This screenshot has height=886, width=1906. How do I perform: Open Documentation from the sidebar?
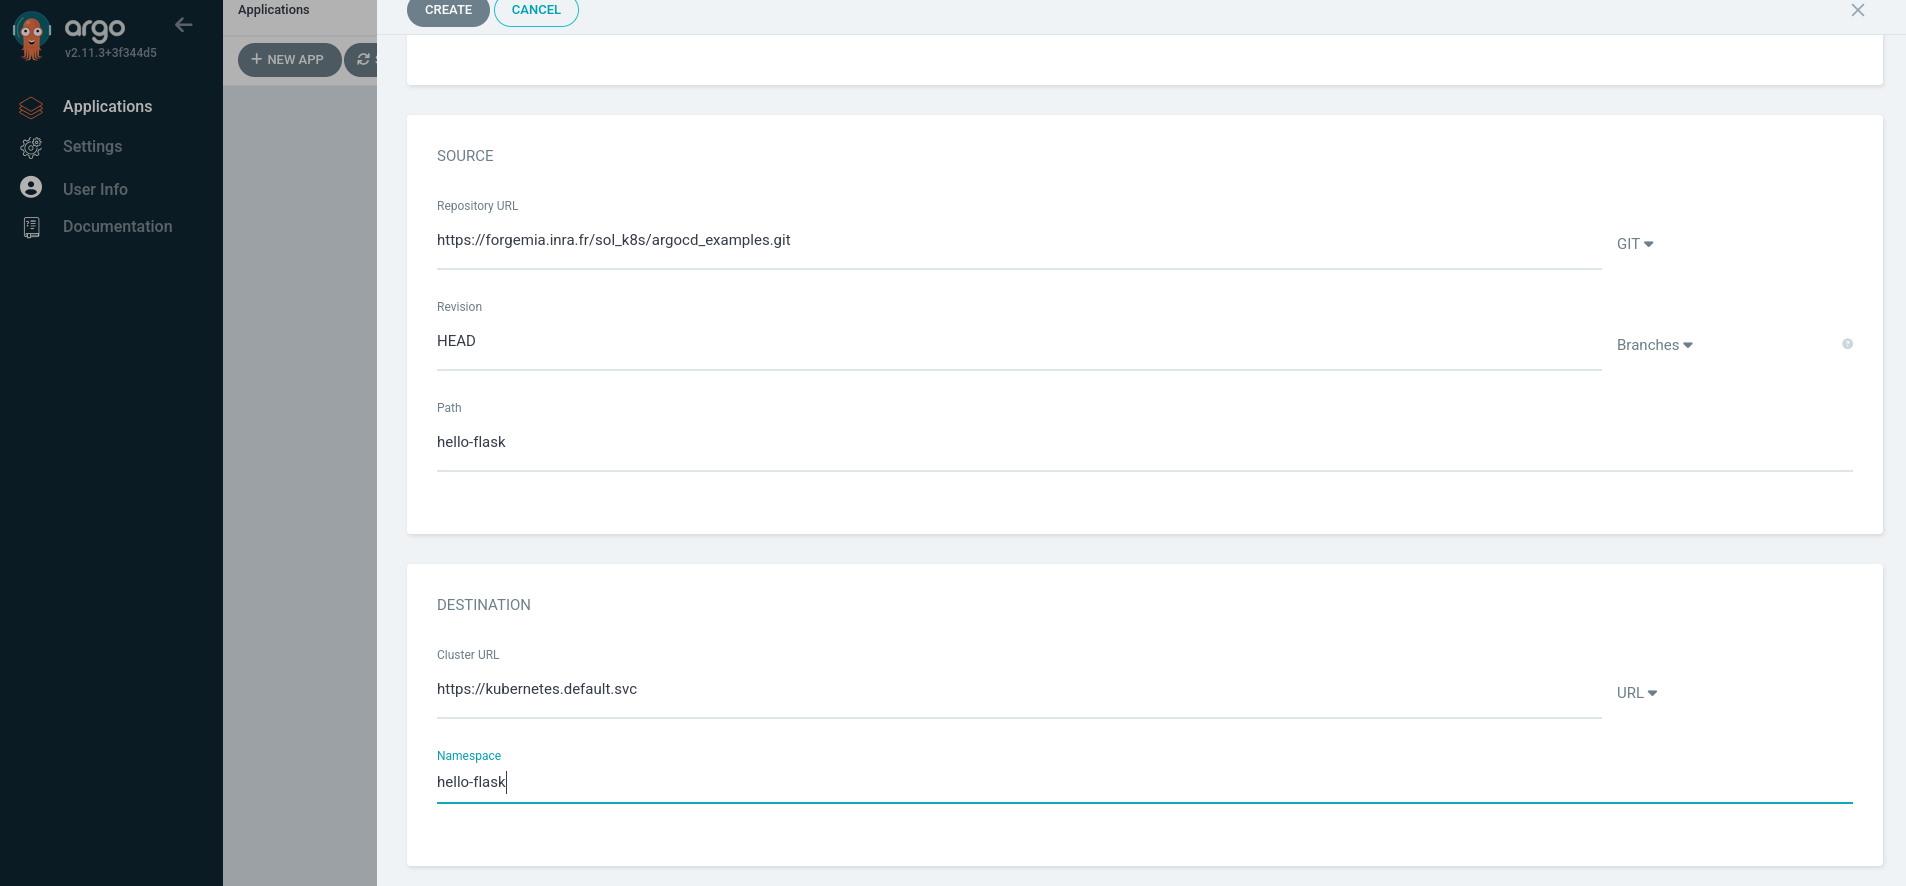(x=117, y=227)
